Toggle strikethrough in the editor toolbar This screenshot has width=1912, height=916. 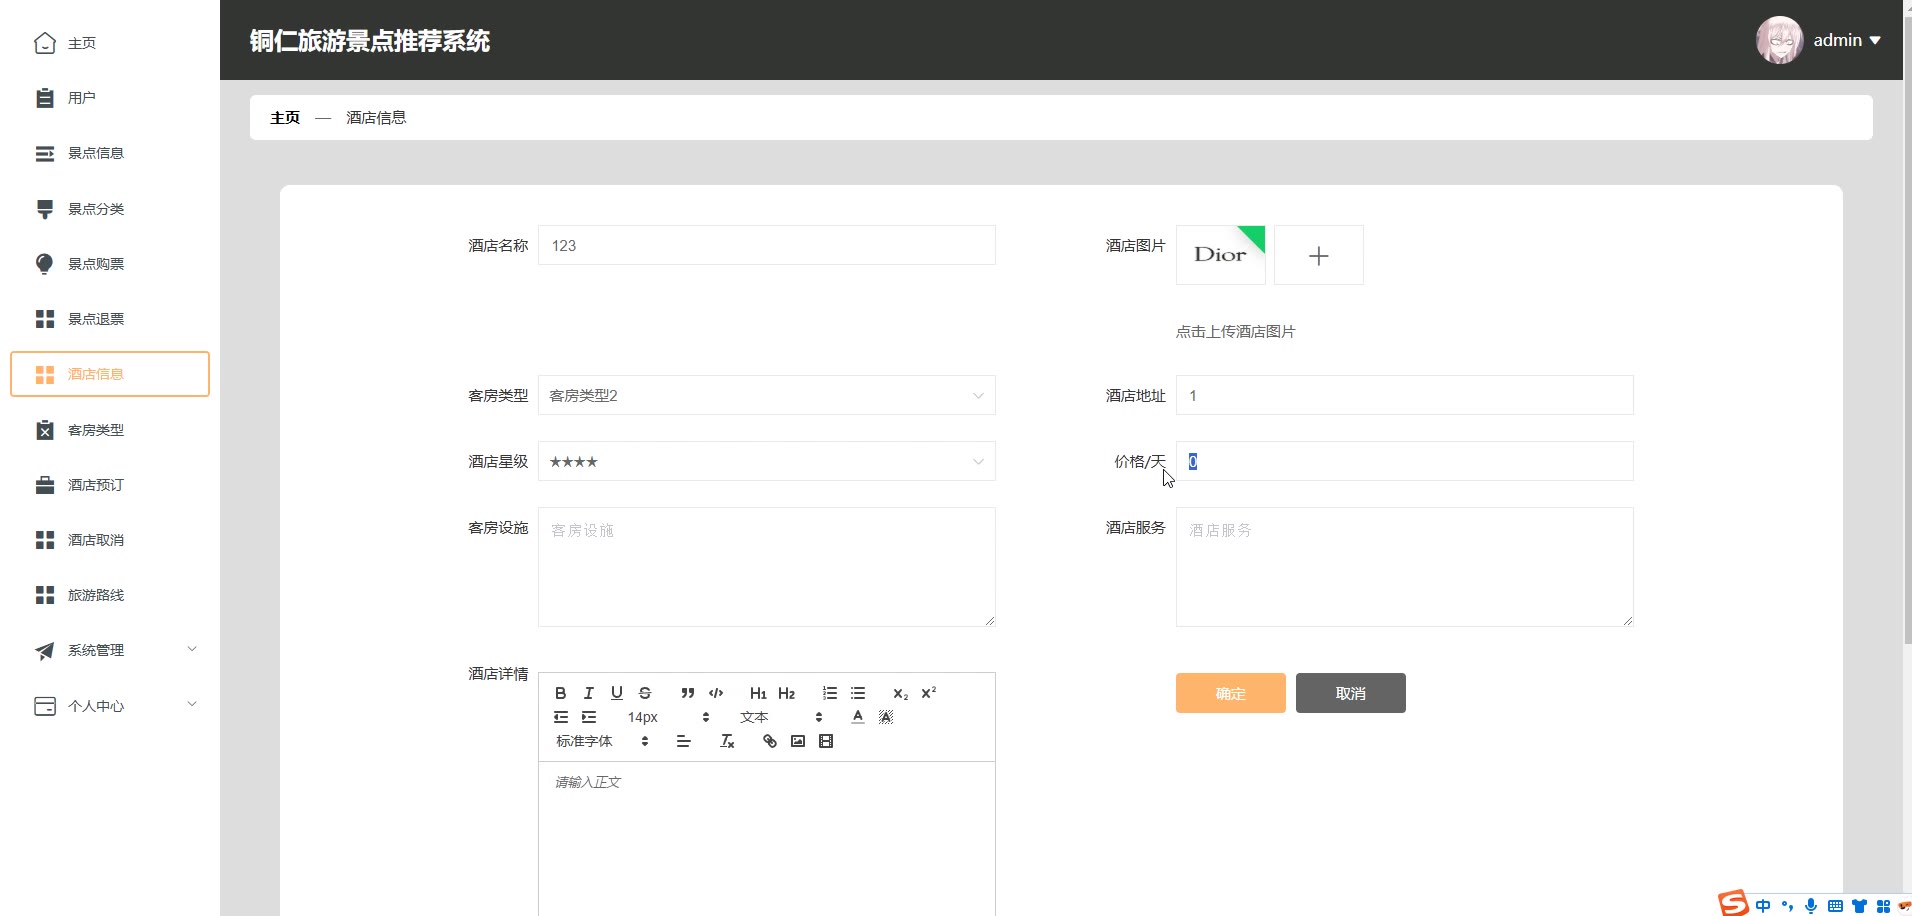[645, 693]
